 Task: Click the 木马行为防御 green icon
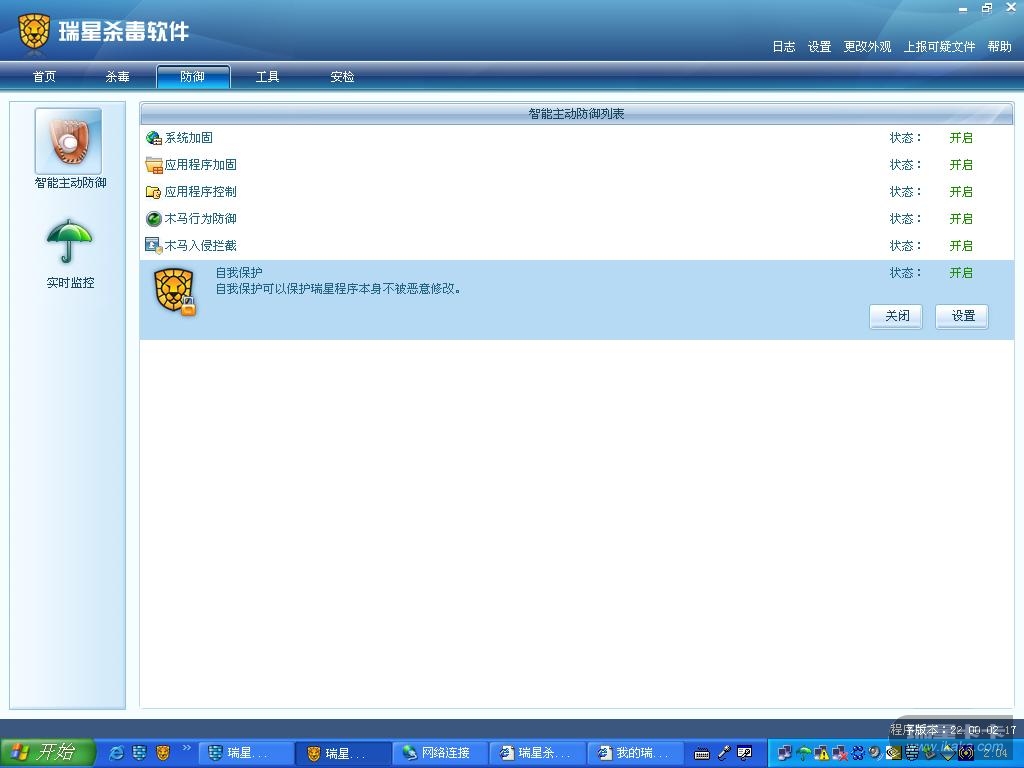click(x=153, y=219)
